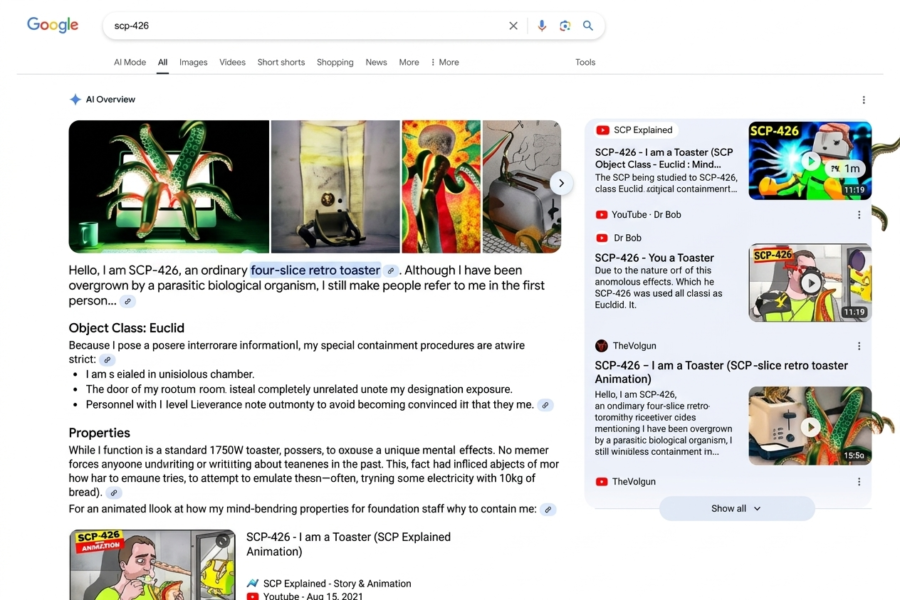This screenshot has height=600, width=900.
Task: Click the AI Overview sparkle icon
Action: coord(75,99)
